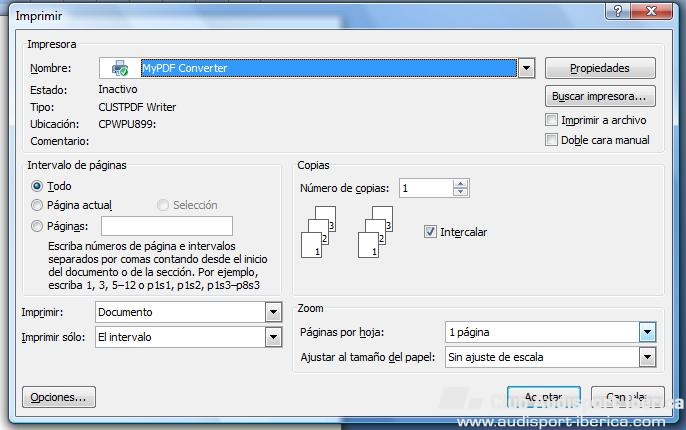Decrease the number of copies

[x=460, y=192]
